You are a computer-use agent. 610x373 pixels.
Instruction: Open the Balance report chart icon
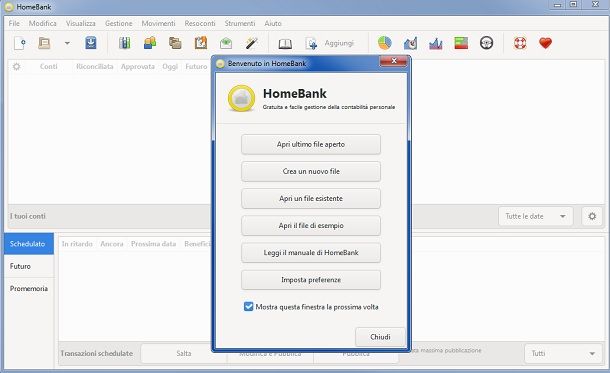436,43
